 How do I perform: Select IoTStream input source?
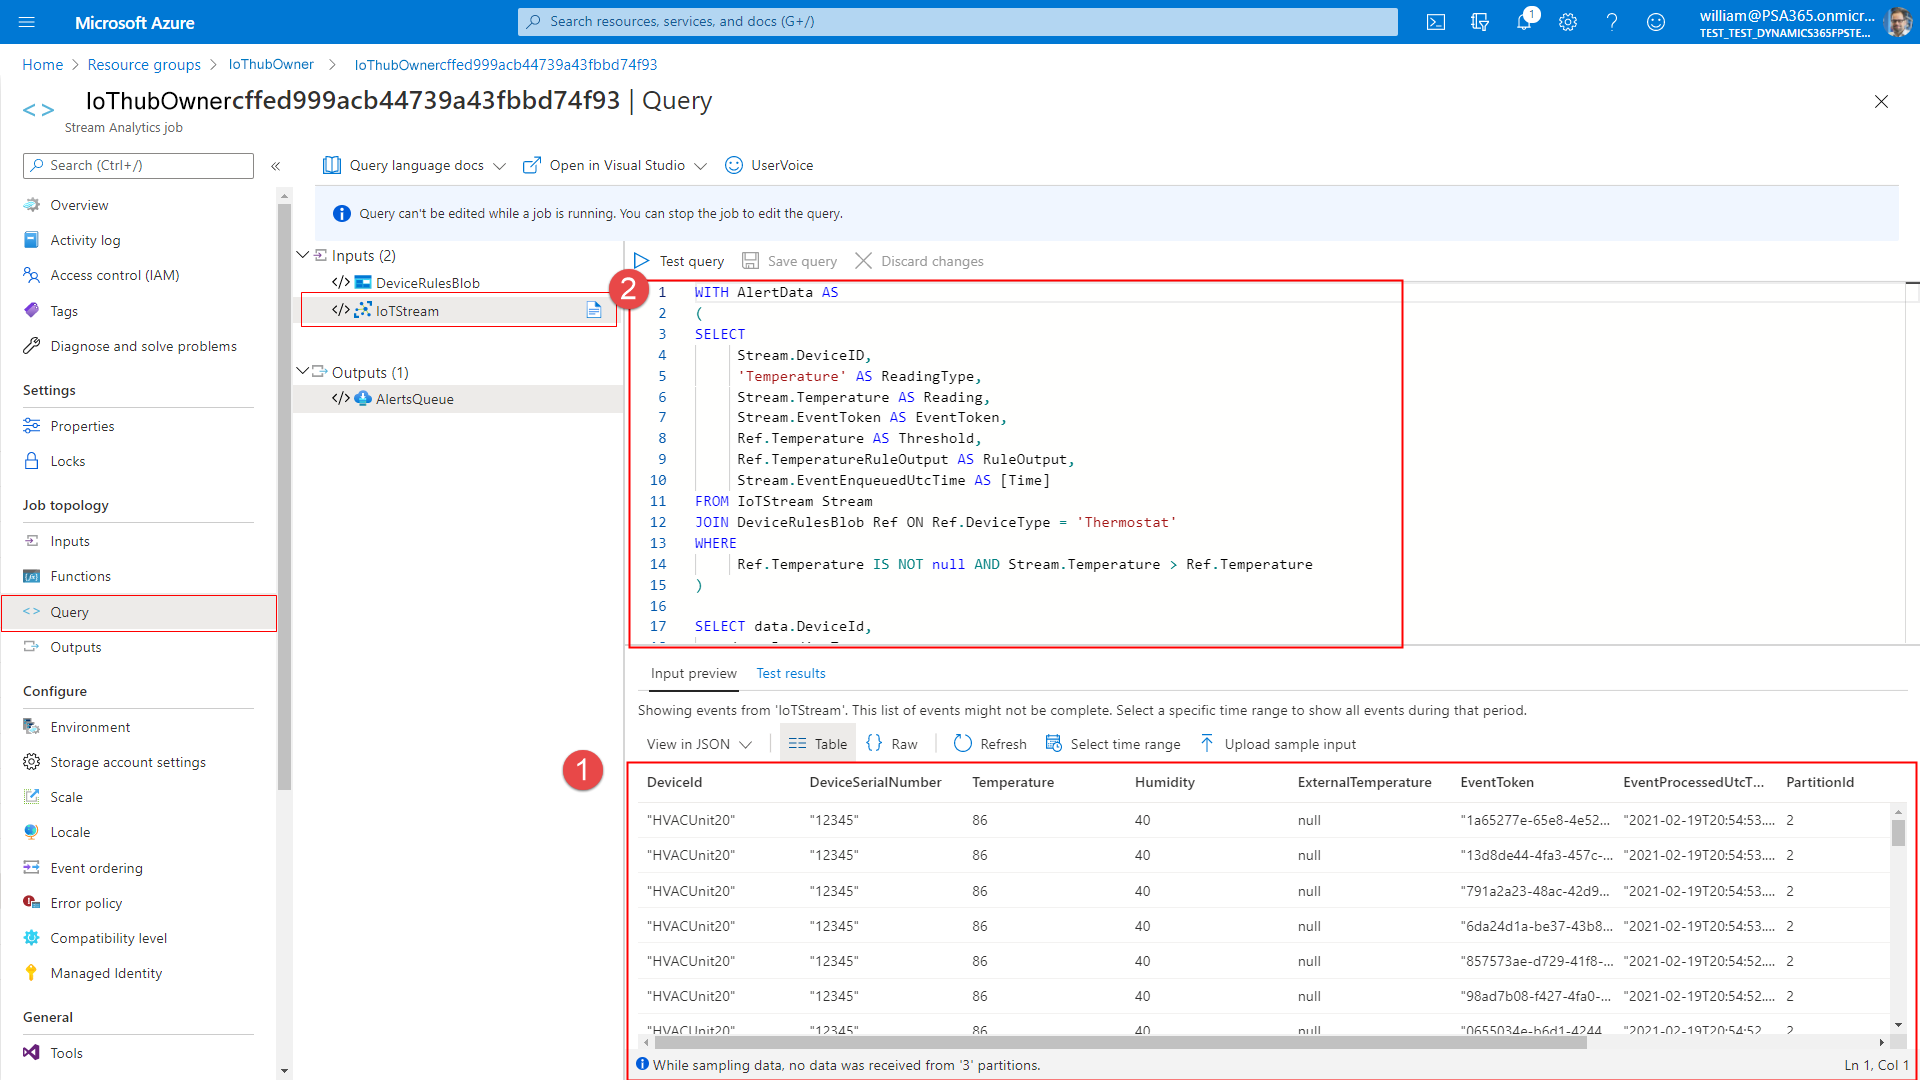(x=406, y=310)
